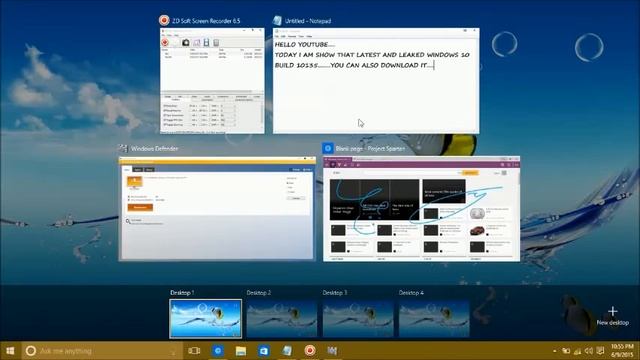Open the network tray icon
Image resolution: width=640 pixels, height=360 pixels.
pos(578,351)
